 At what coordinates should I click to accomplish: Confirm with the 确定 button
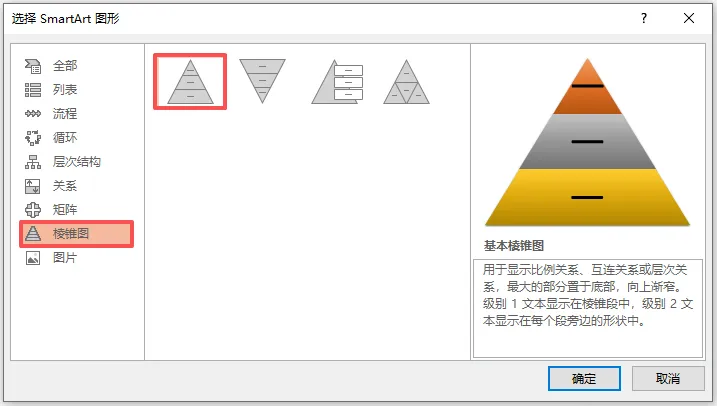[584, 379]
